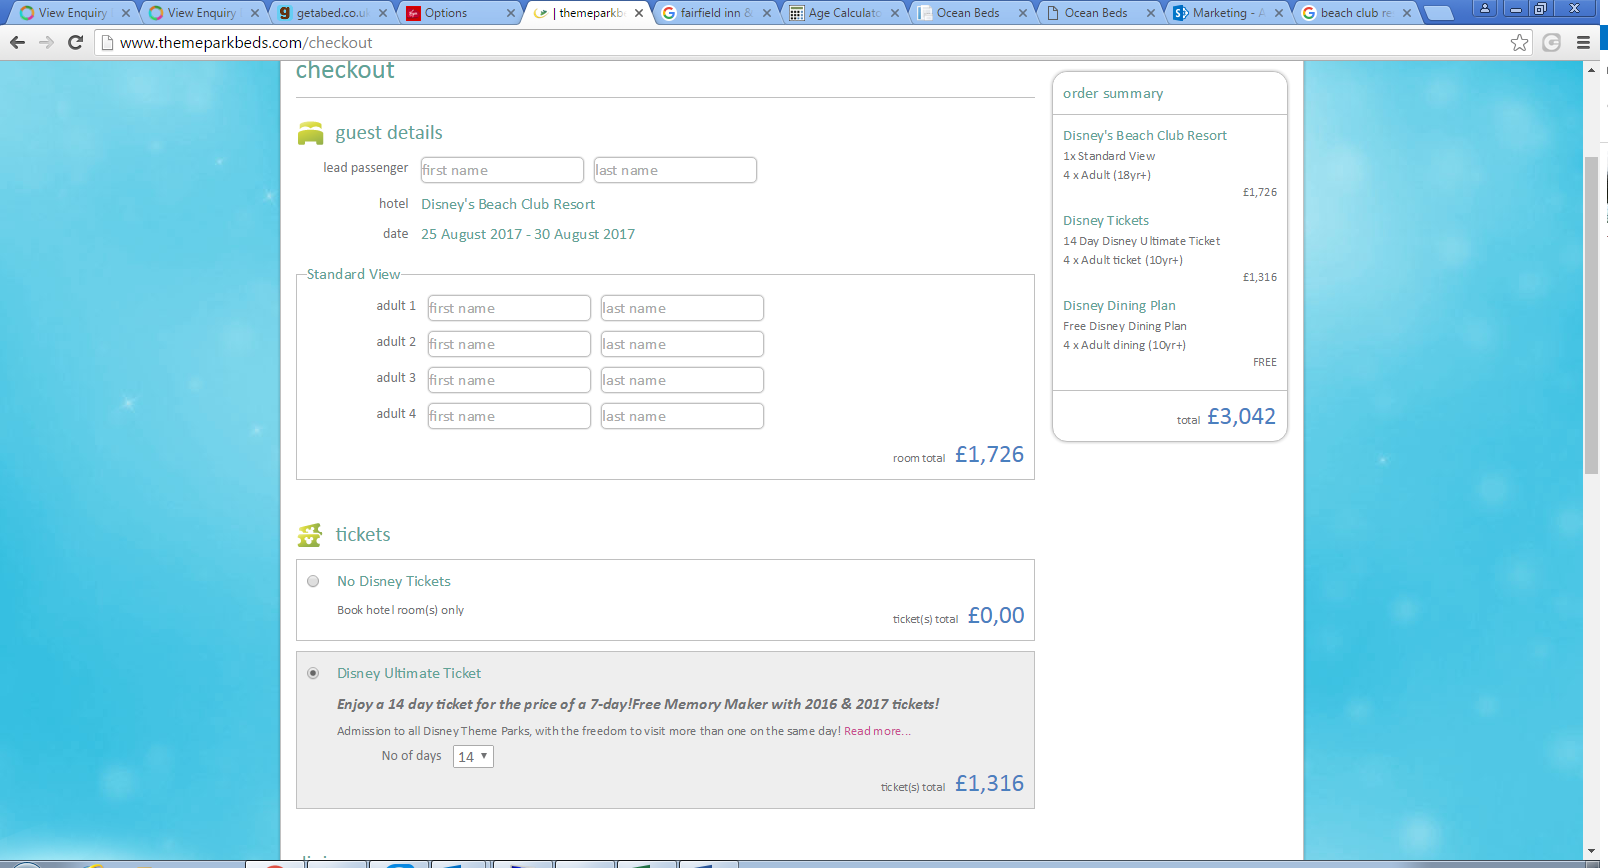
Task: Click the adult 4 first name field
Action: [x=509, y=416]
